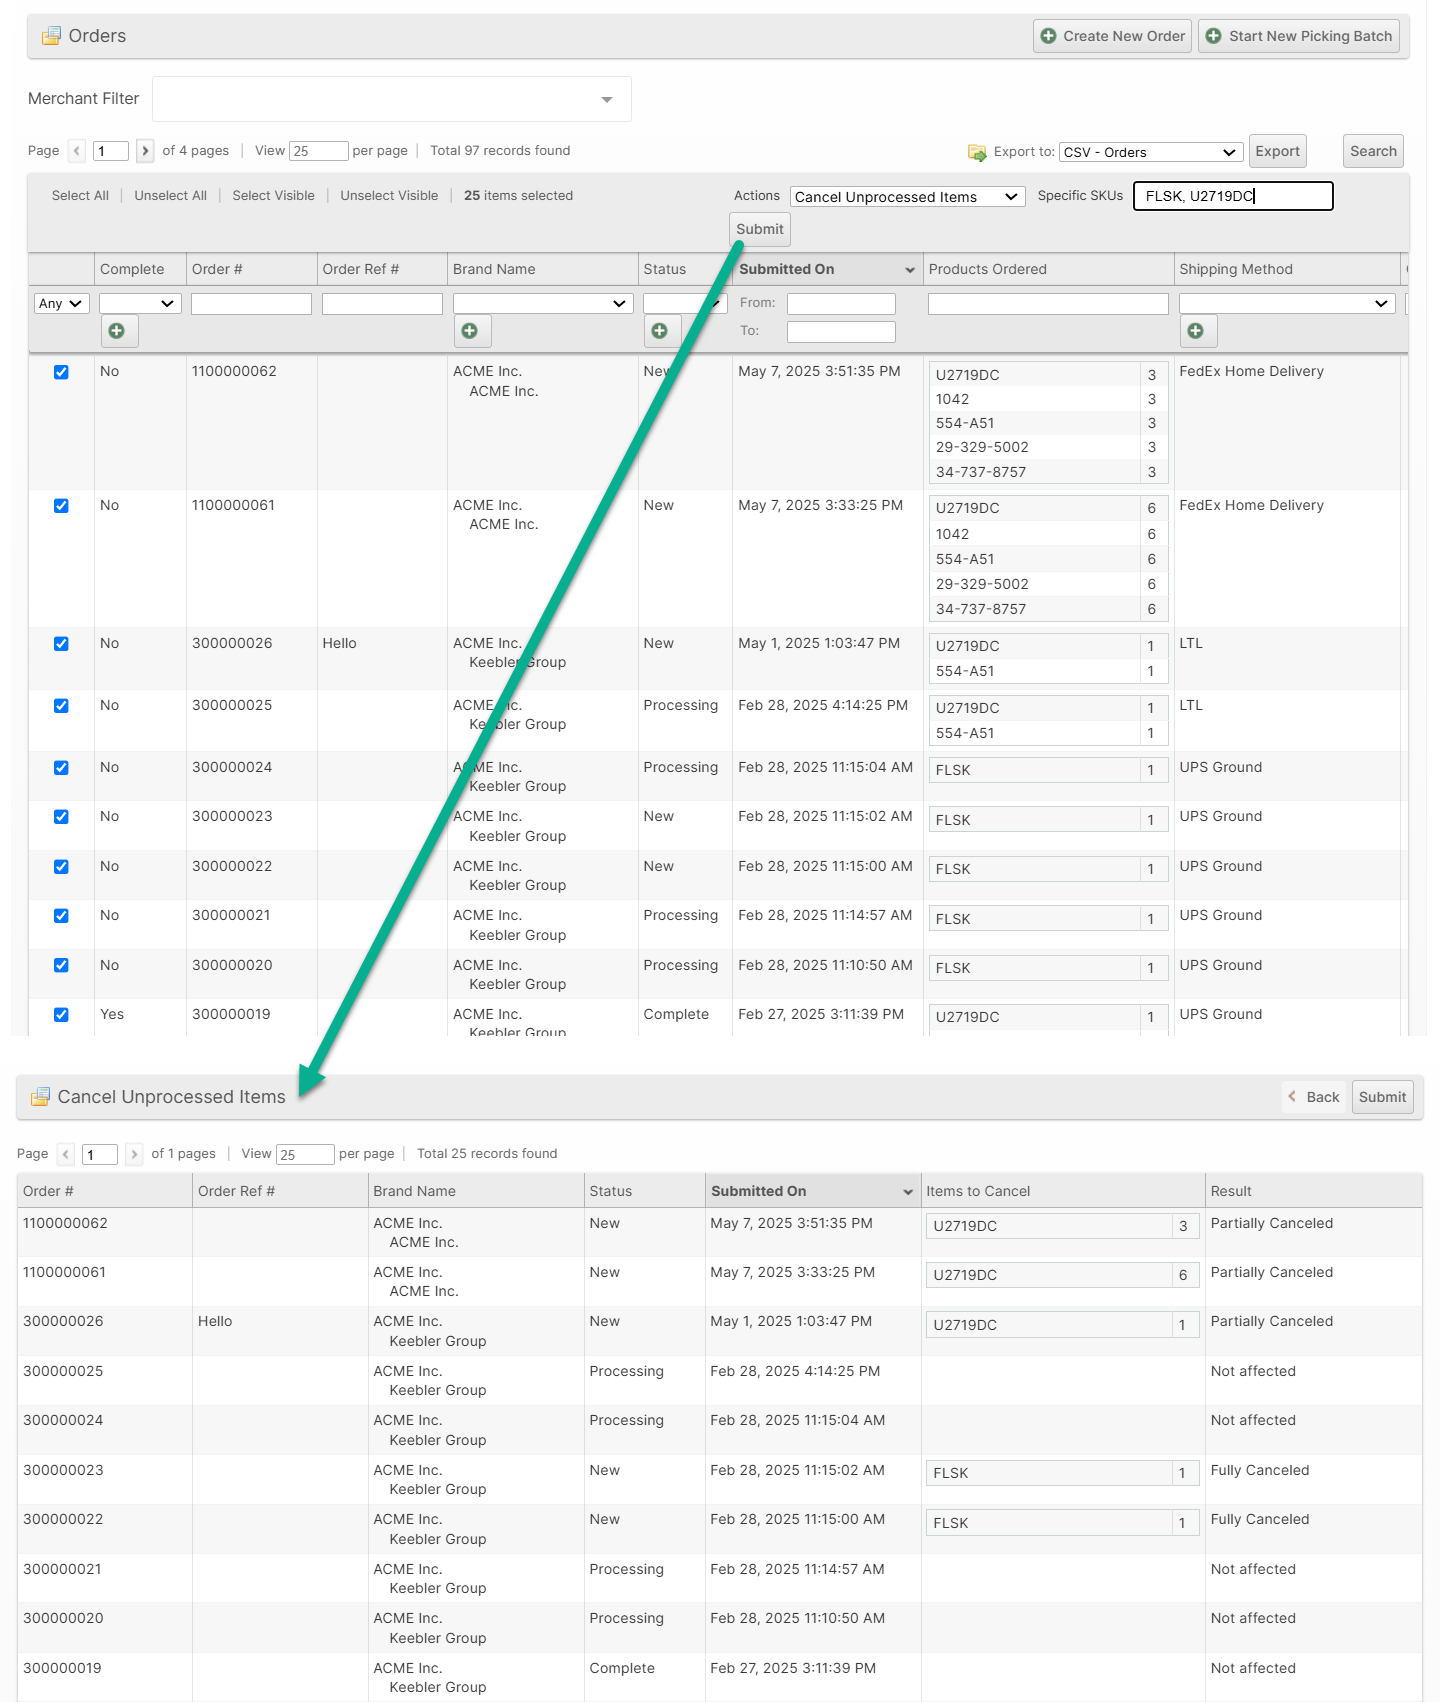Click the plus icon under Complete filter
1440x1702 pixels.
(x=117, y=331)
